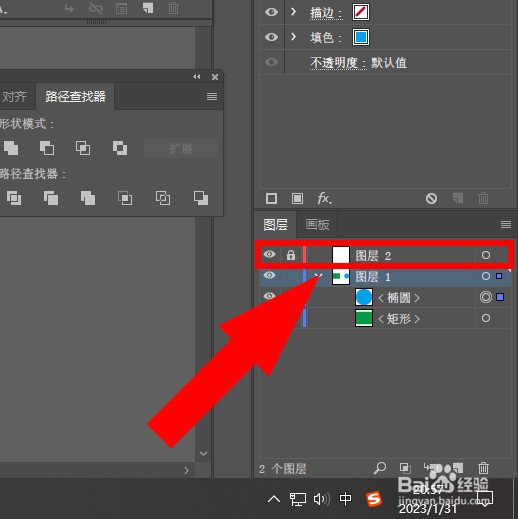Viewport: 518px width, 519px height.
Task: Hide 图层 1 using its eye icon
Action: 270,275
